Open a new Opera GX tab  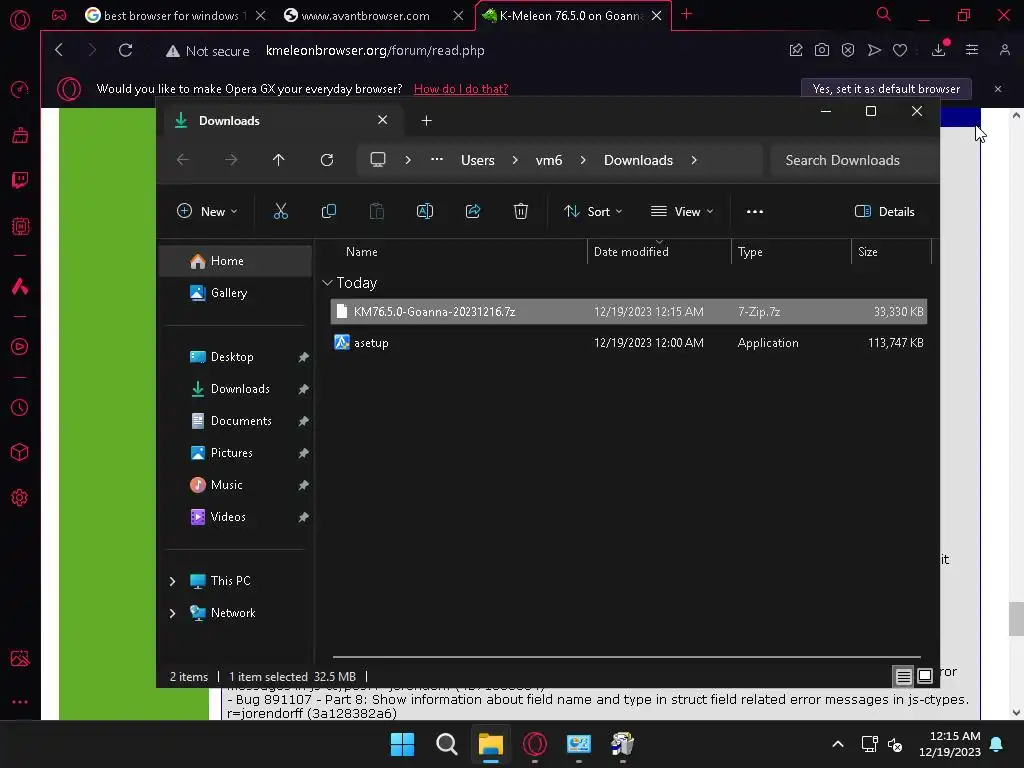coord(686,14)
